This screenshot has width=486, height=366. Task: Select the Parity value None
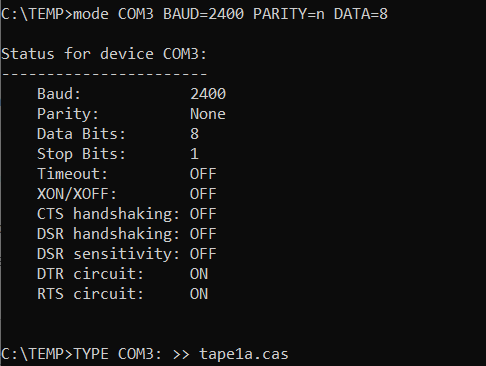(208, 114)
